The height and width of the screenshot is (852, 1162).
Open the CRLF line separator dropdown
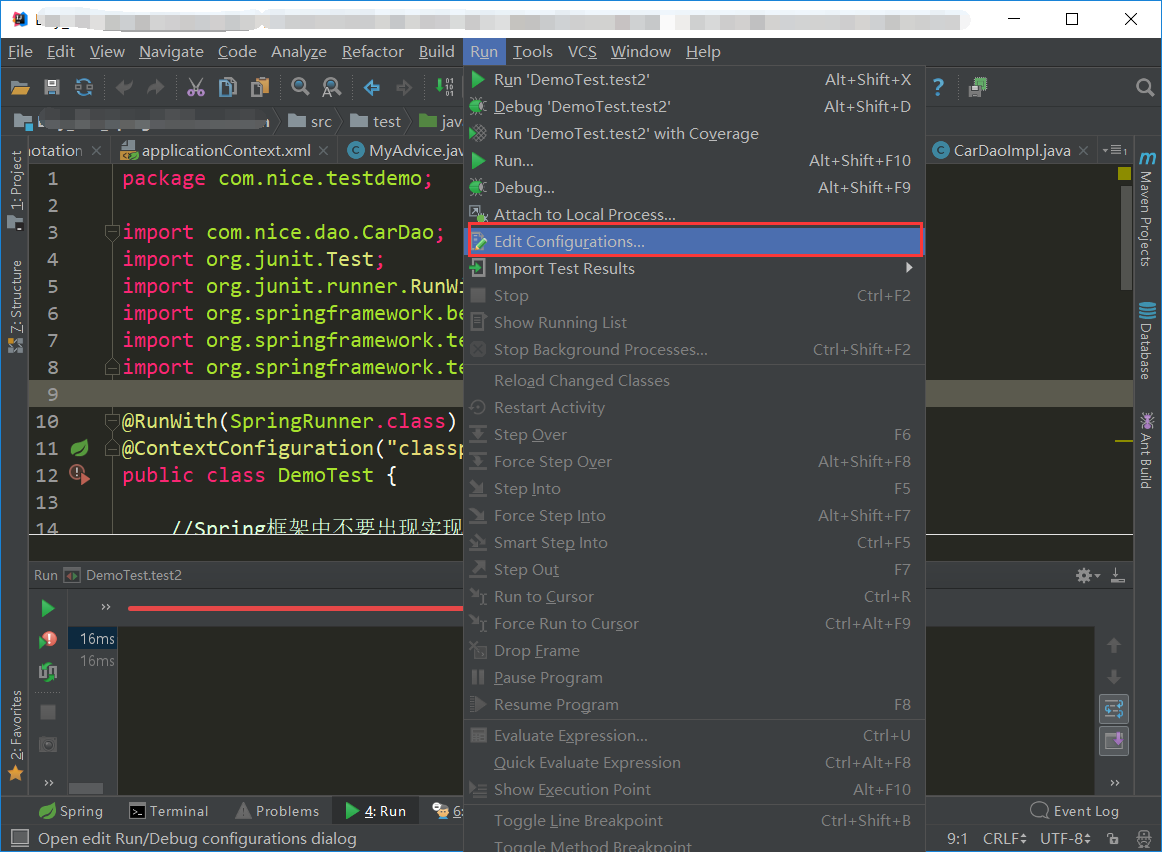tap(1004, 838)
